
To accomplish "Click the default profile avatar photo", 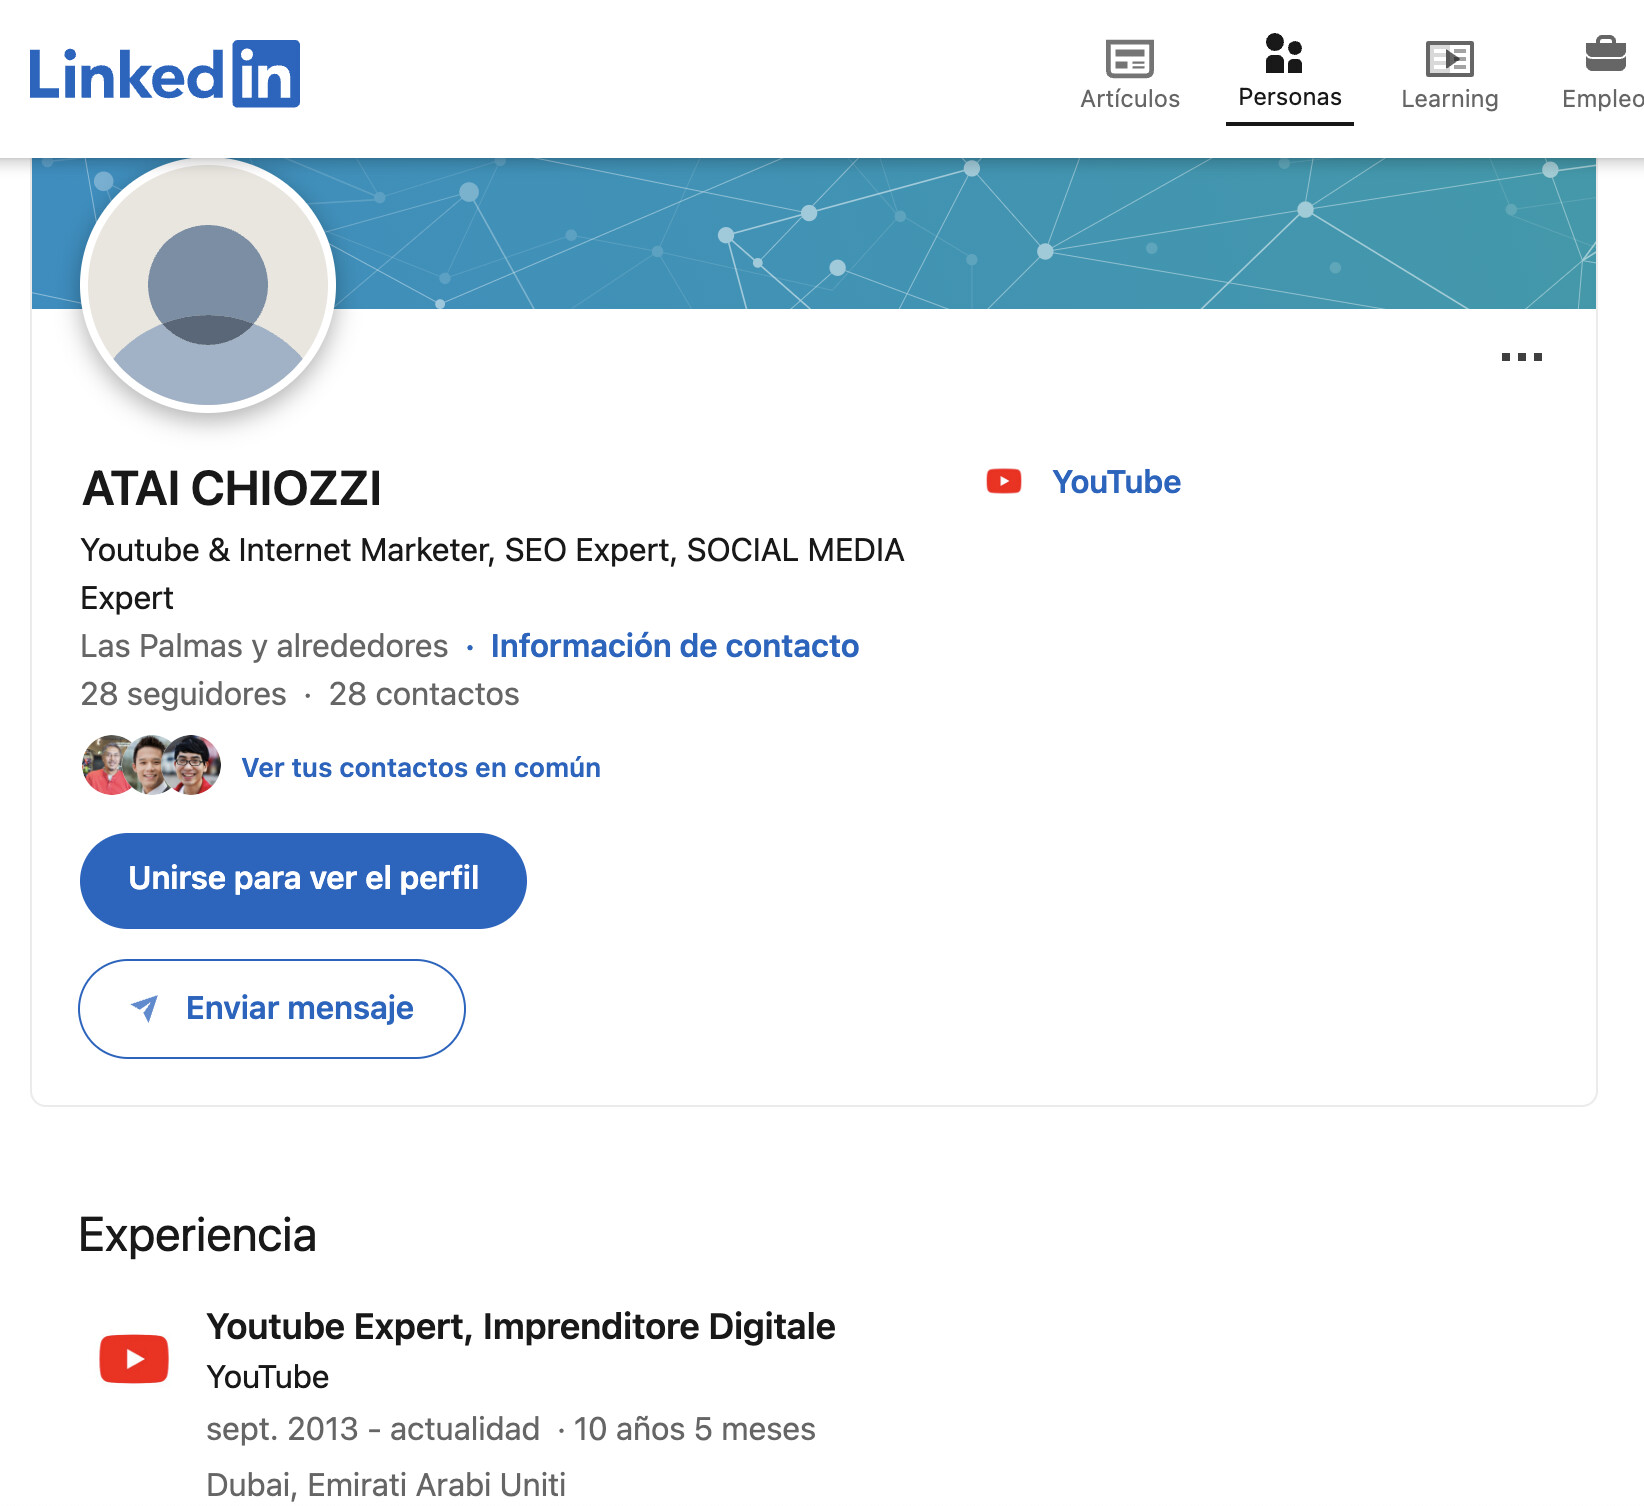I will click(208, 286).
